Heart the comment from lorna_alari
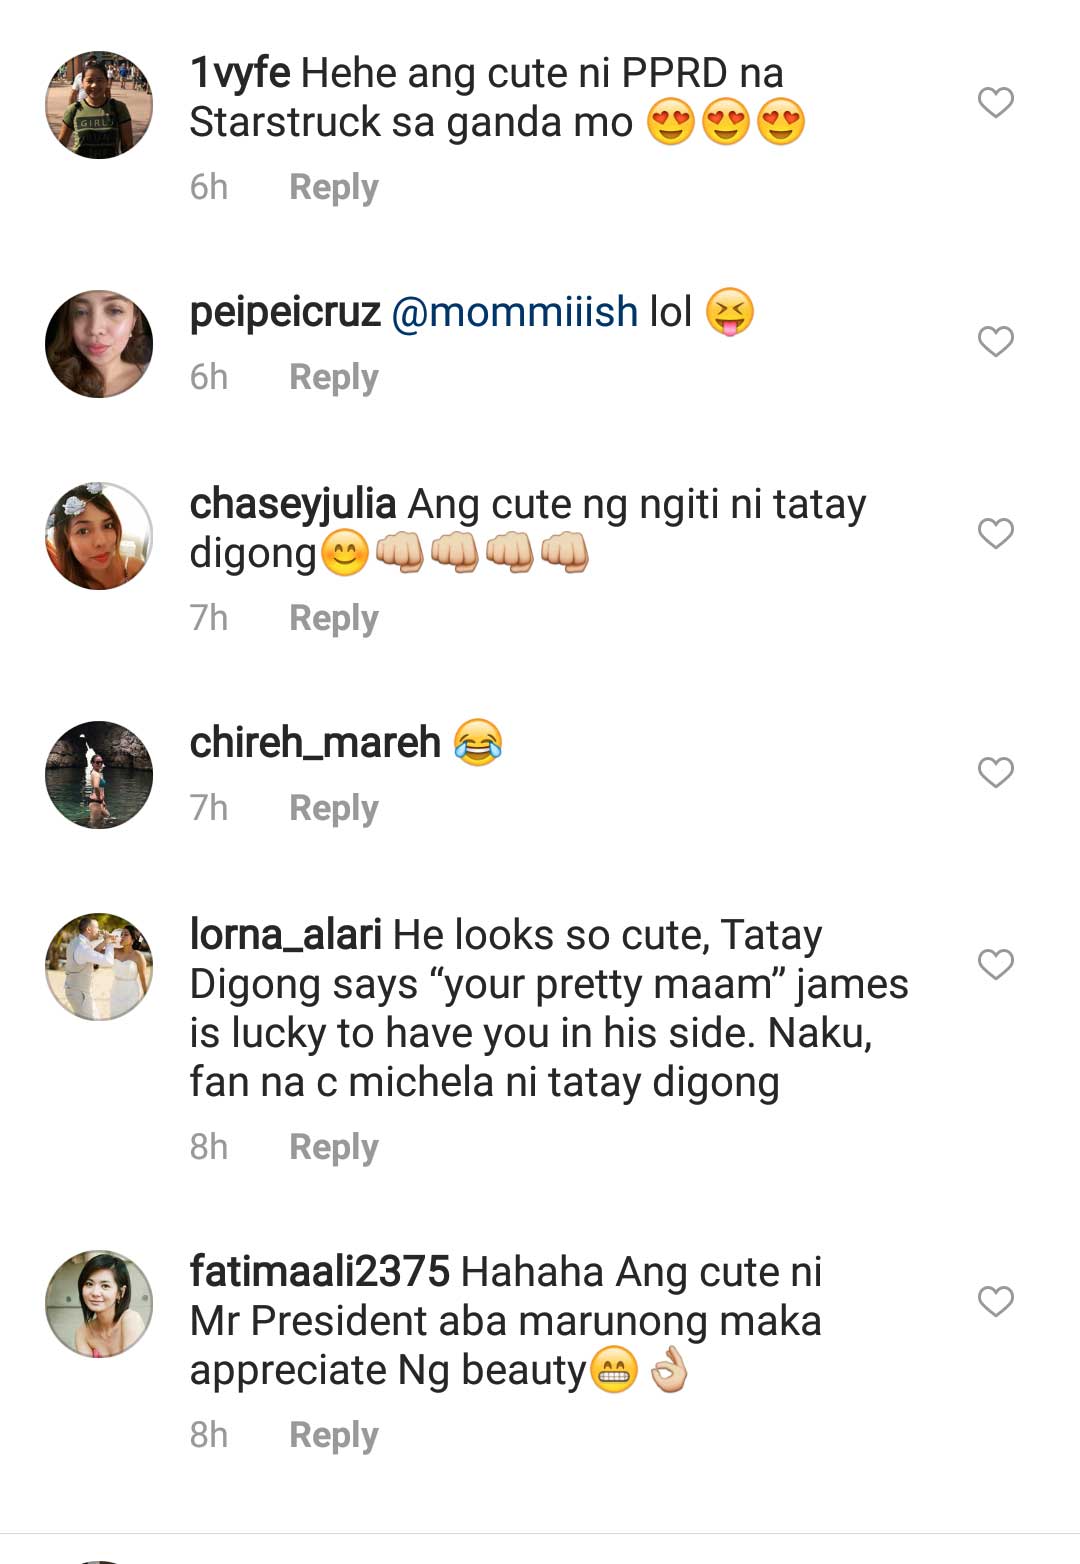Image resolution: width=1080 pixels, height=1564 pixels. tap(995, 964)
